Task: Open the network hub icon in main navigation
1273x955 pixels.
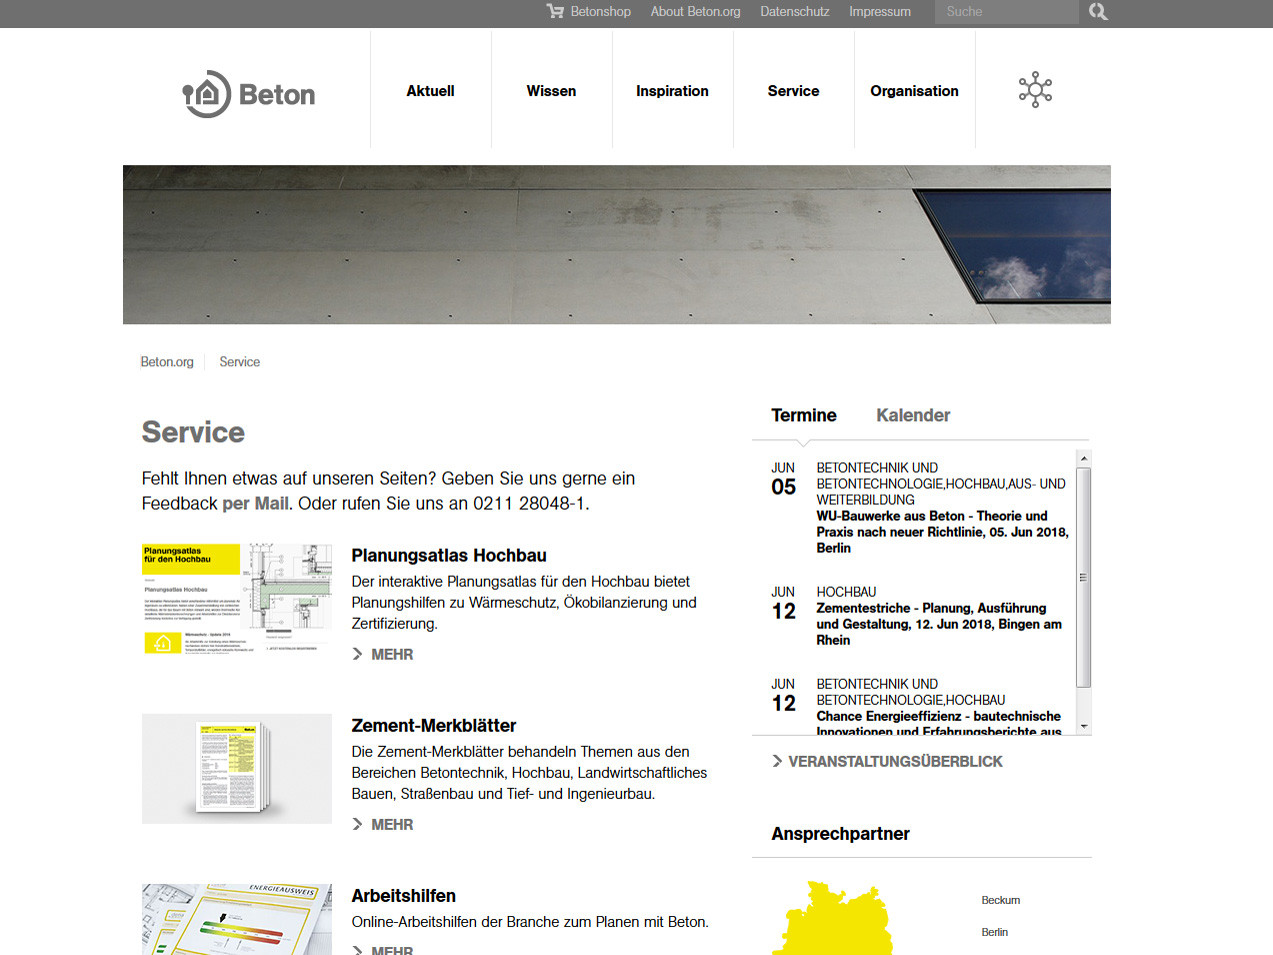Action: (x=1035, y=90)
